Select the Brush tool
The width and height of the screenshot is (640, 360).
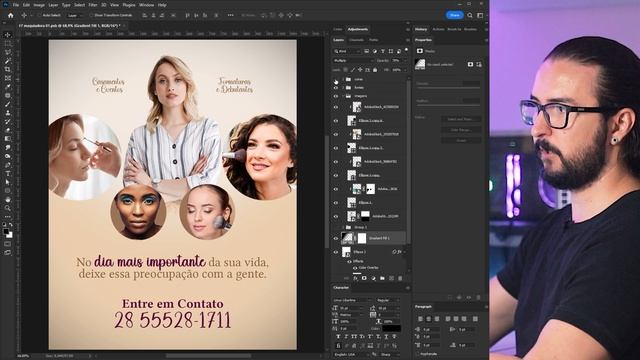pos(7,104)
